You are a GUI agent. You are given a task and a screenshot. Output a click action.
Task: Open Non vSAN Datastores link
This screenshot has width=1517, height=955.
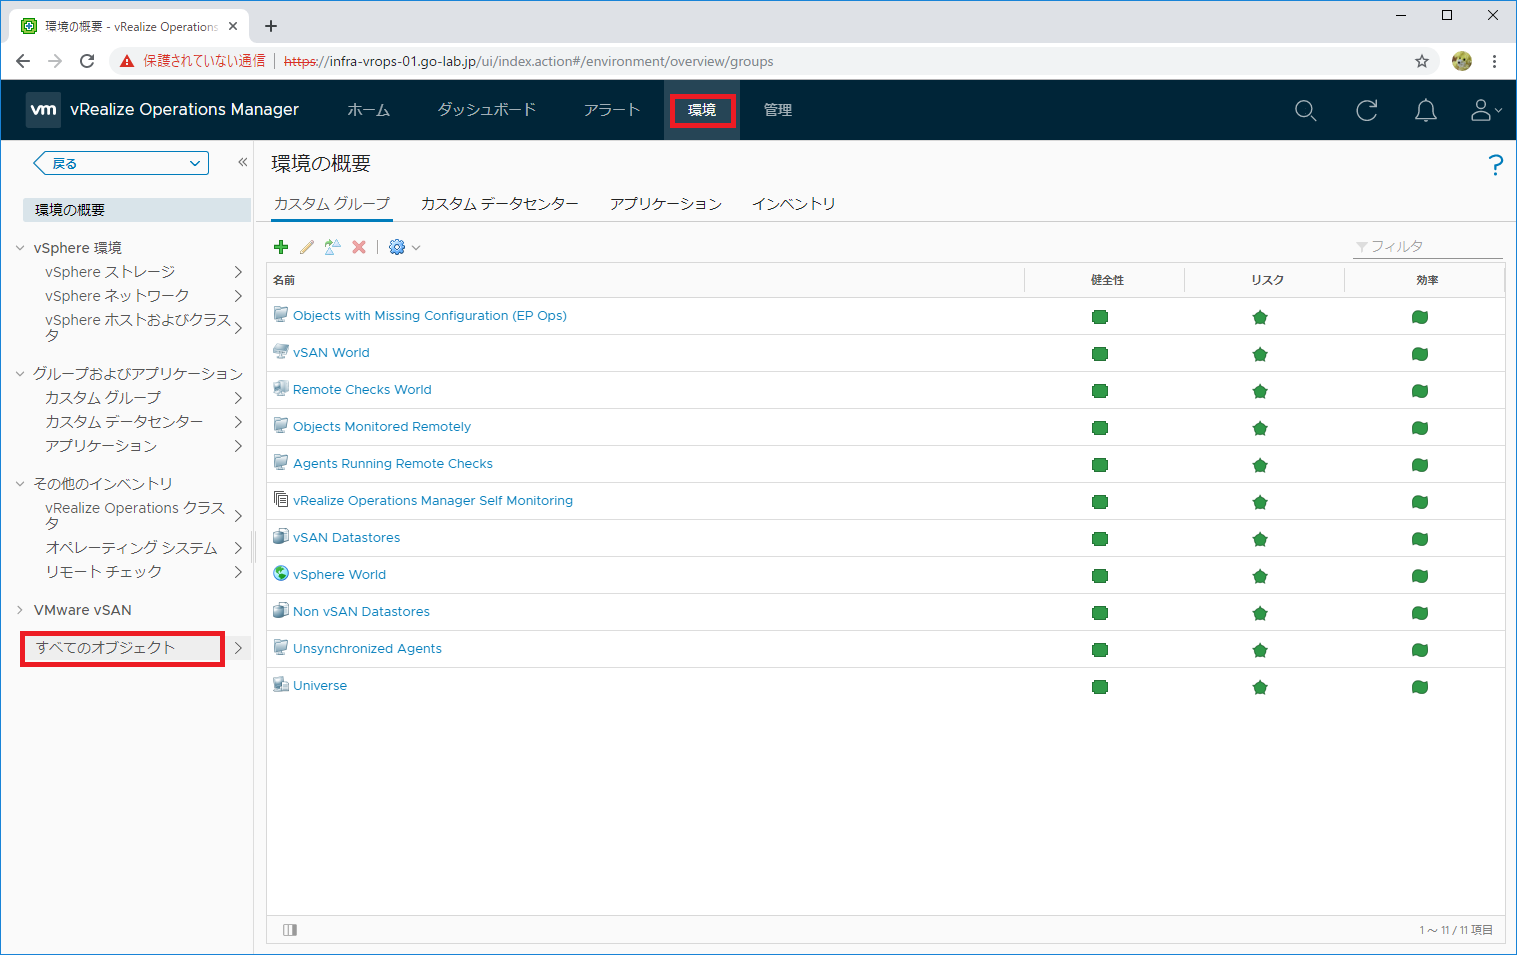pos(361,612)
